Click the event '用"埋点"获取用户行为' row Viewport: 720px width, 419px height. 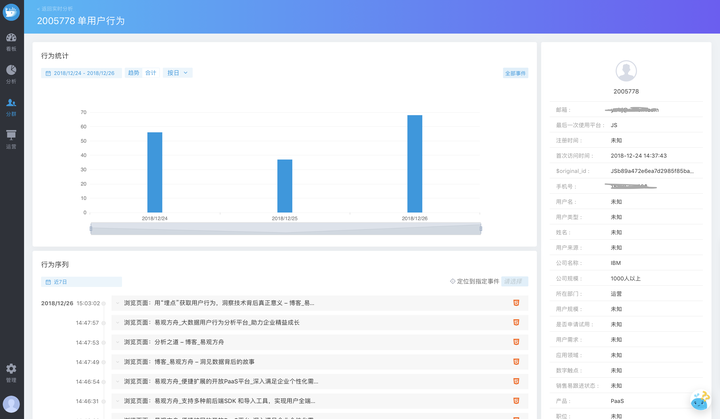coord(320,303)
